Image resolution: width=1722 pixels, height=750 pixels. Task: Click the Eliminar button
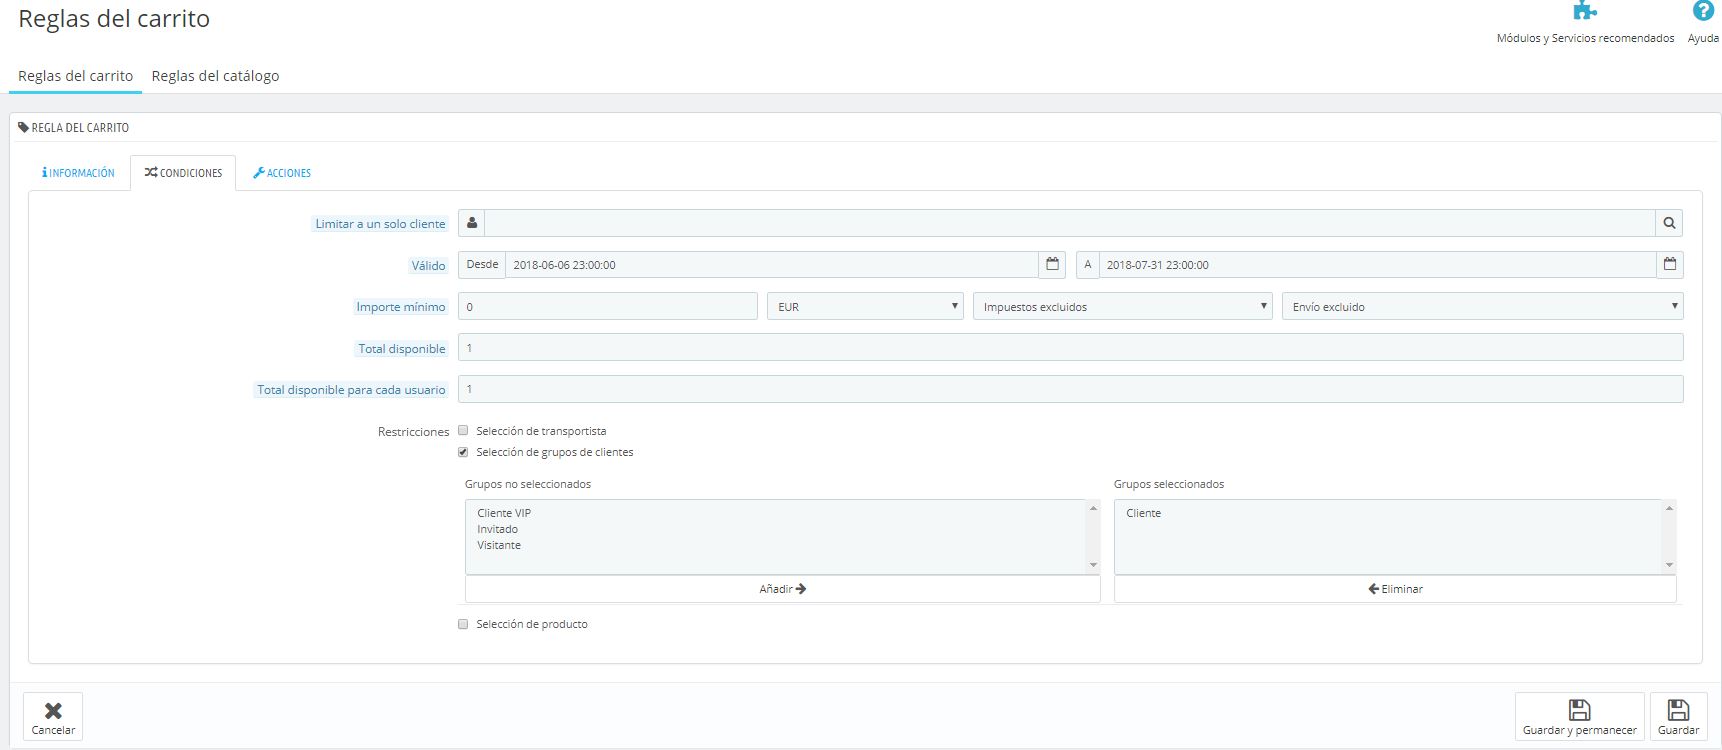1395,589
